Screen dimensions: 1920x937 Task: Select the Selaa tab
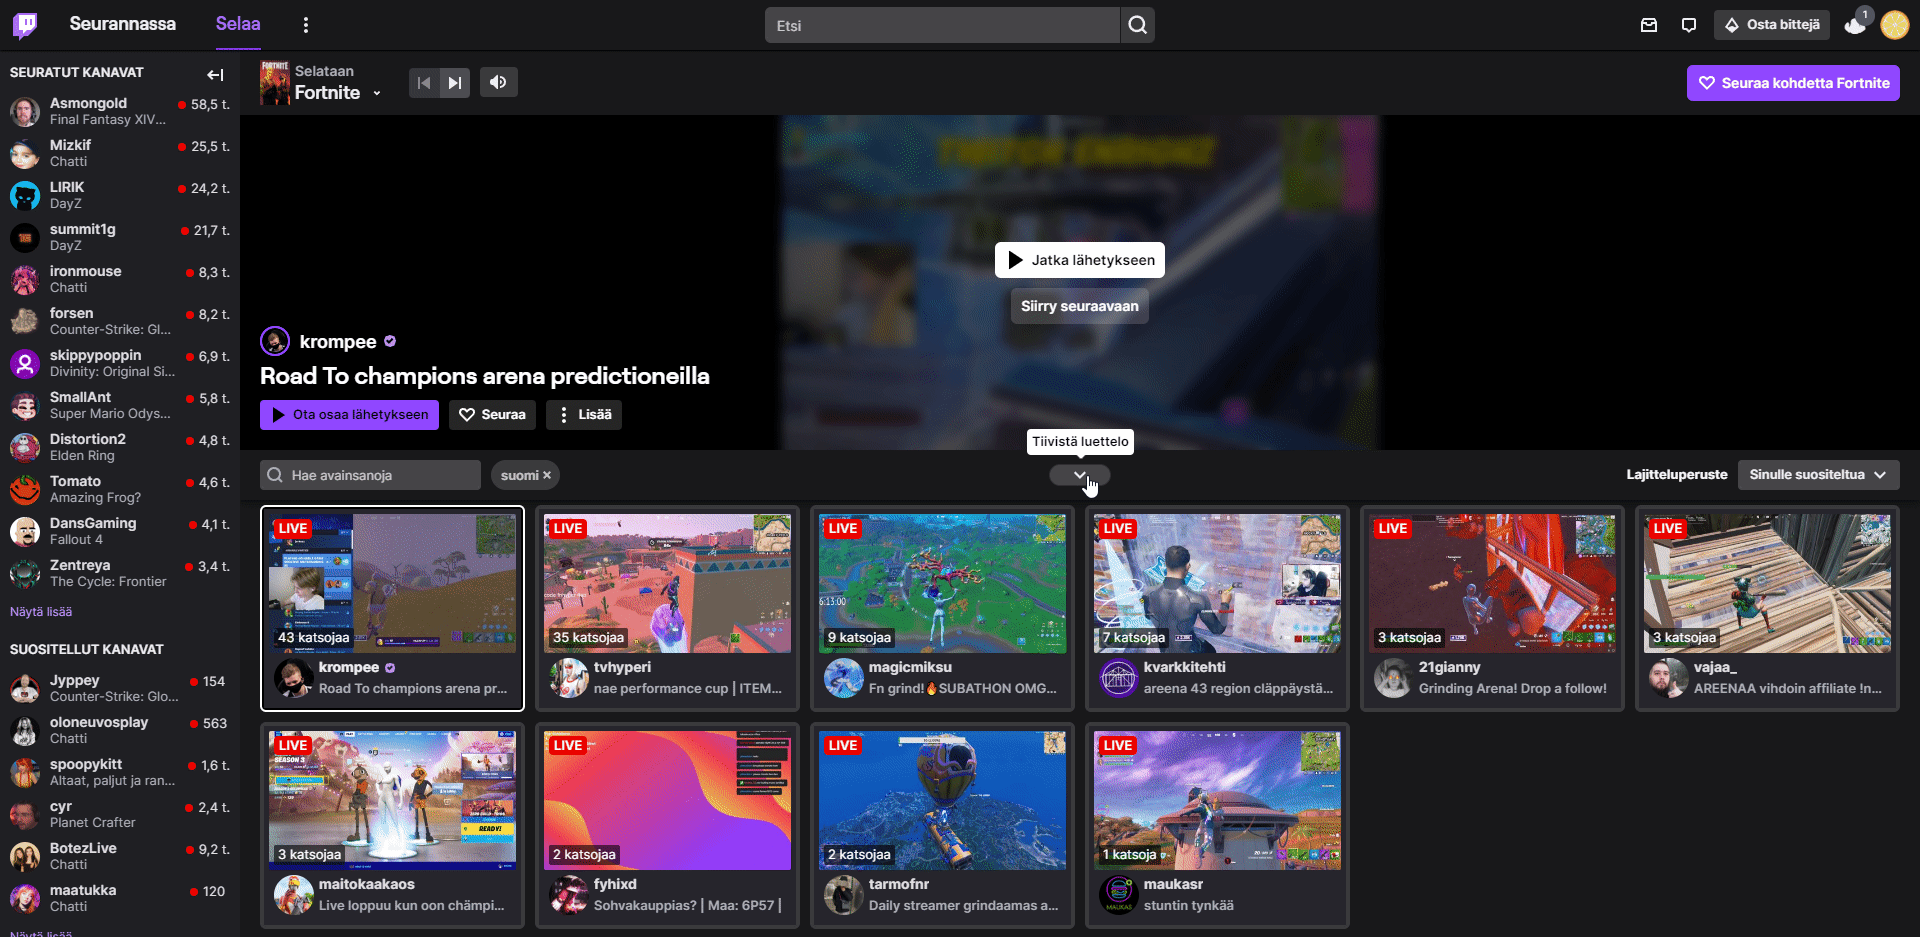point(238,24)
